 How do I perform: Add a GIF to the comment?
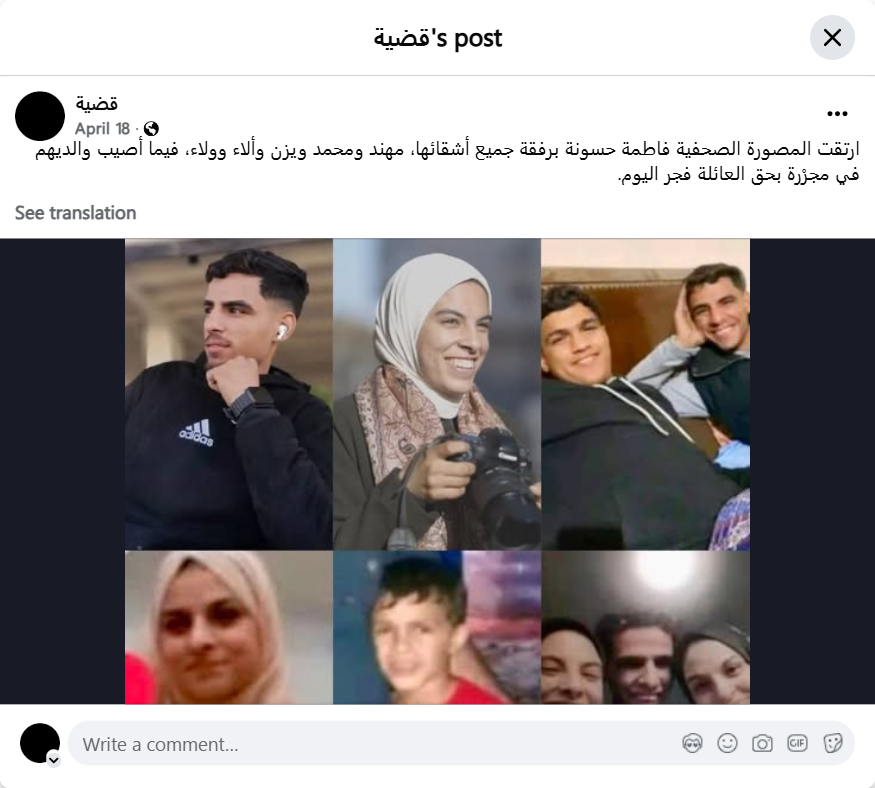coord(797,743)
